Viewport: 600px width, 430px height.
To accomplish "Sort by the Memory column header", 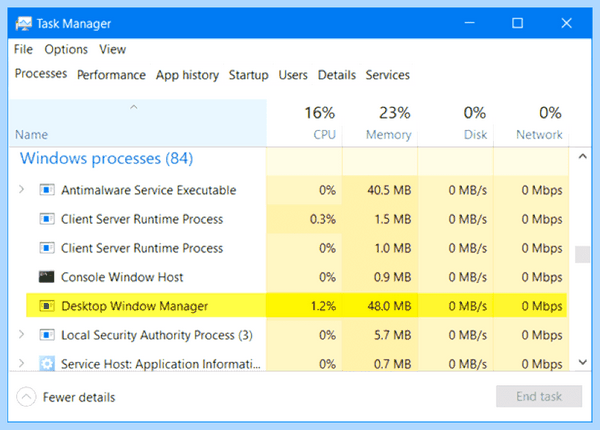I will 380,123.
